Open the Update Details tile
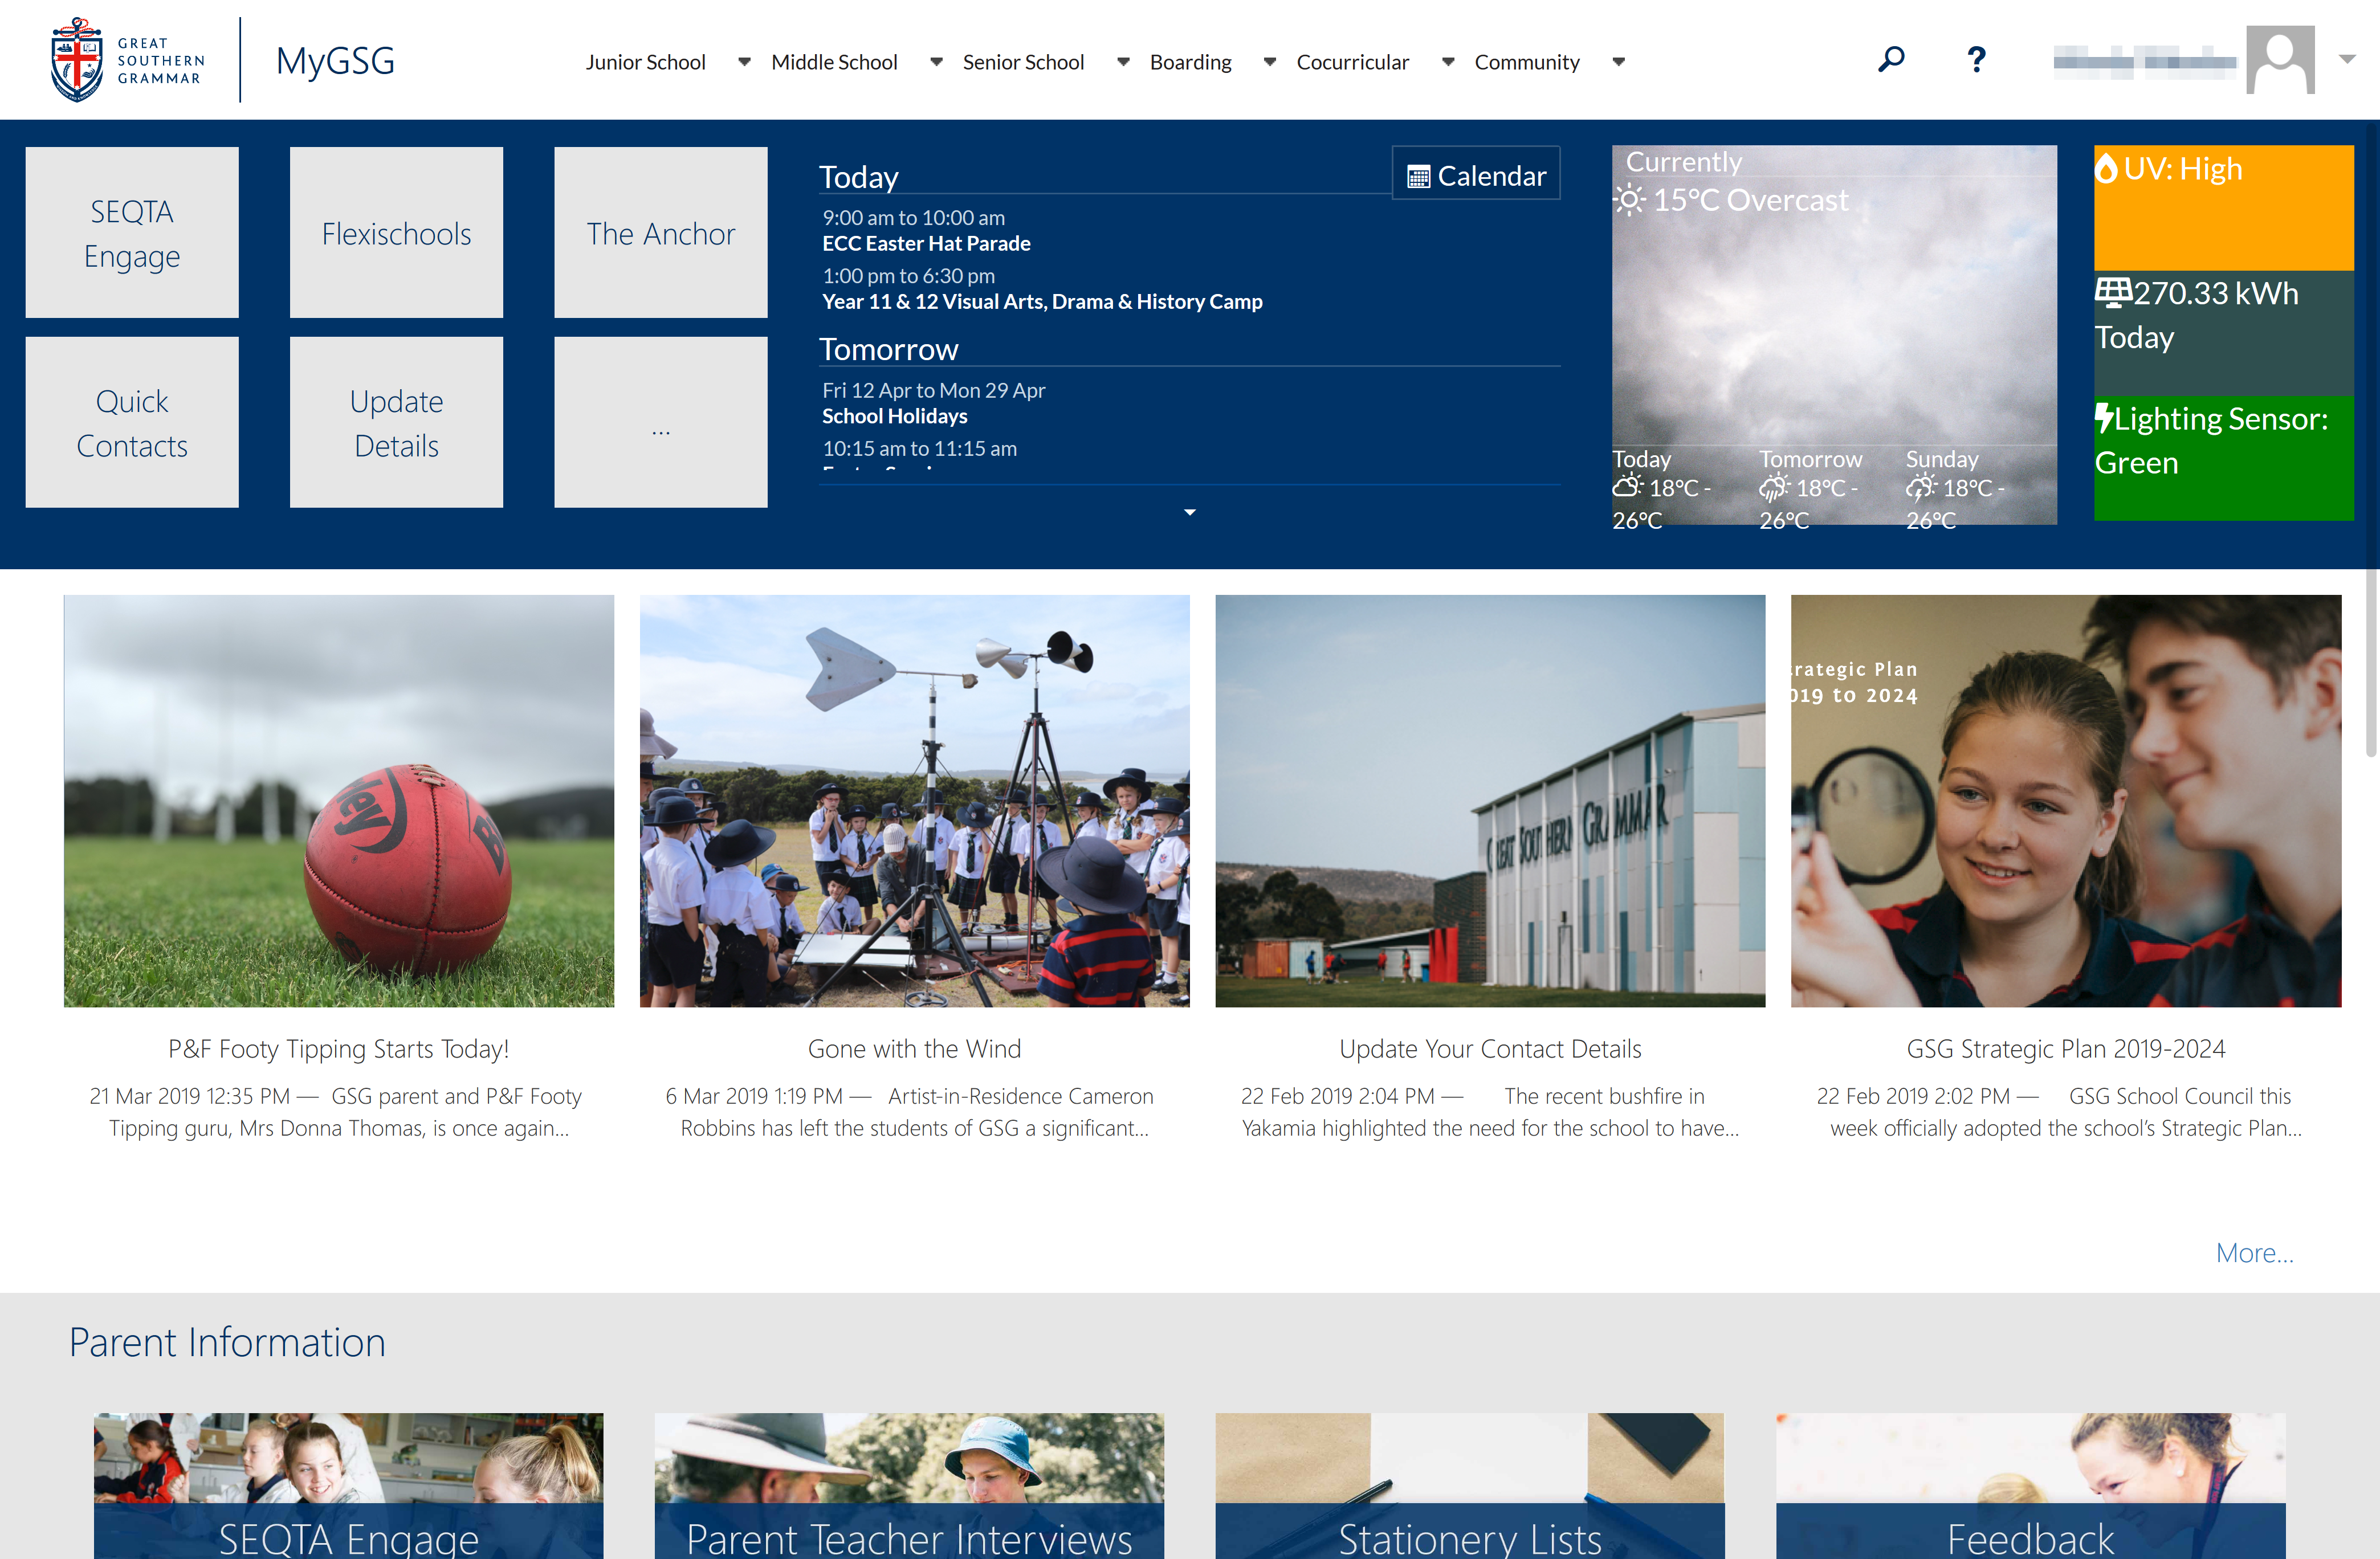The height and width of the screenshot is (1559, 2380). pos(396,422)
